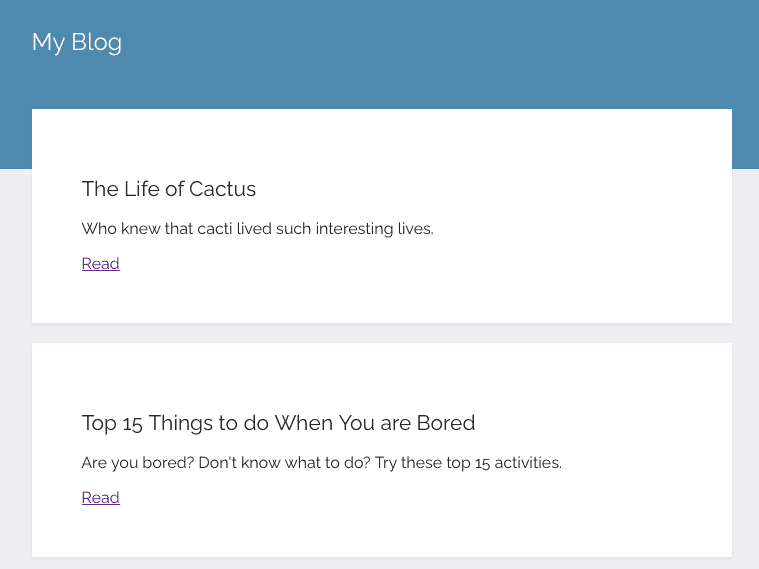Click the word My in the header title

48,42
